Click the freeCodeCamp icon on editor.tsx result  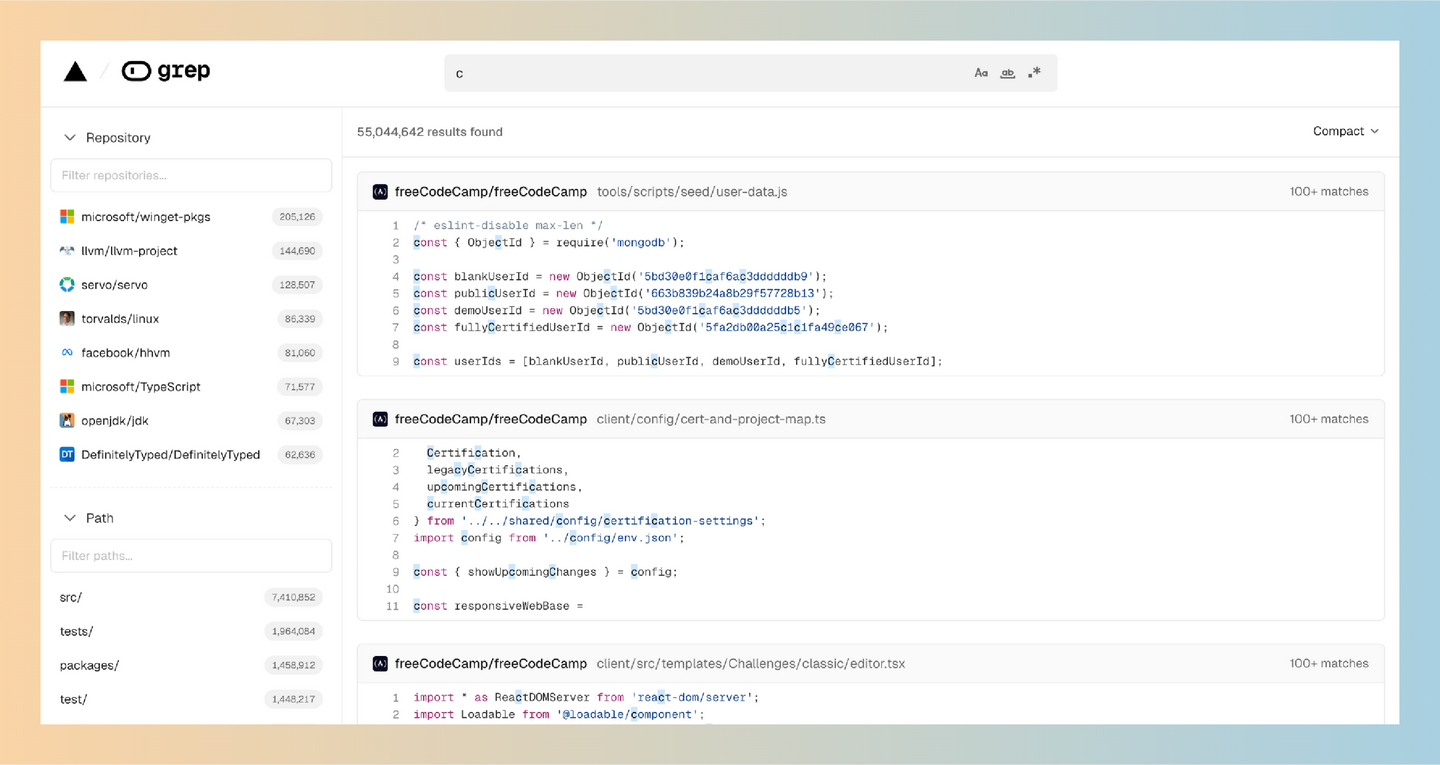pyautogui.click(x=380, y=664)
